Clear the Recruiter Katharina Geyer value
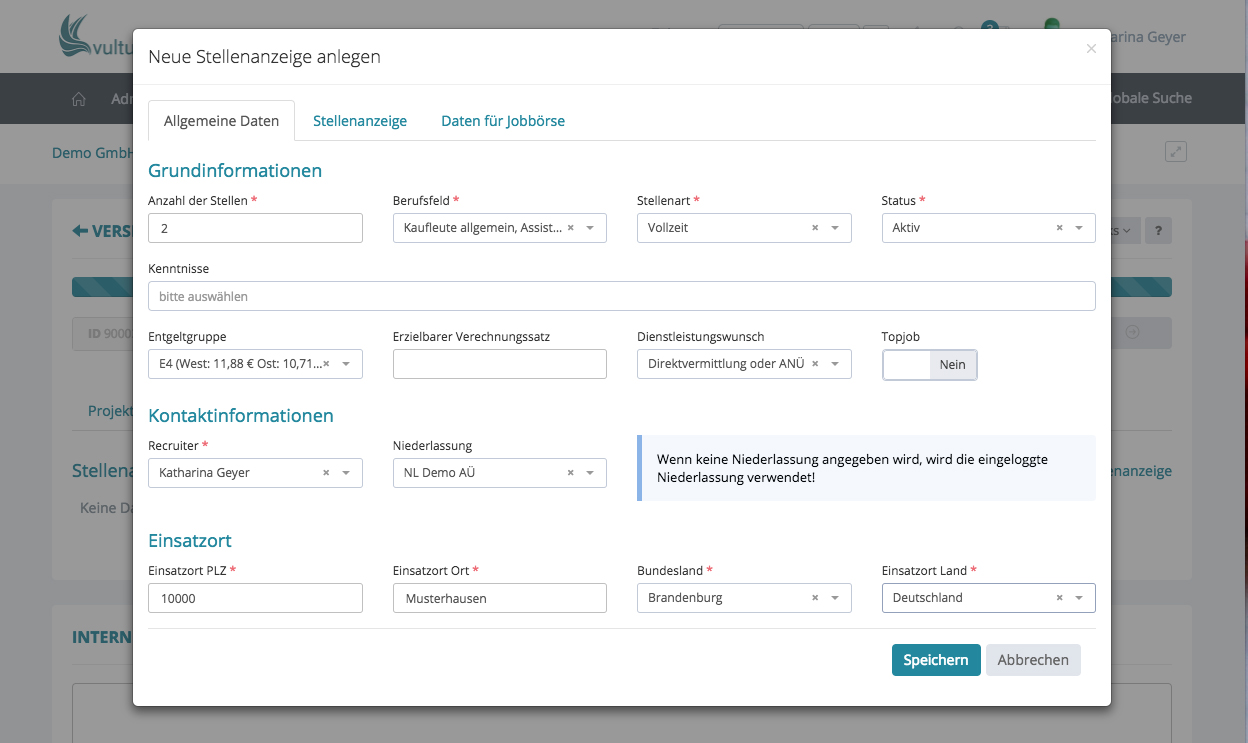This screenshot has height=743, width=1248. point(326,473)
